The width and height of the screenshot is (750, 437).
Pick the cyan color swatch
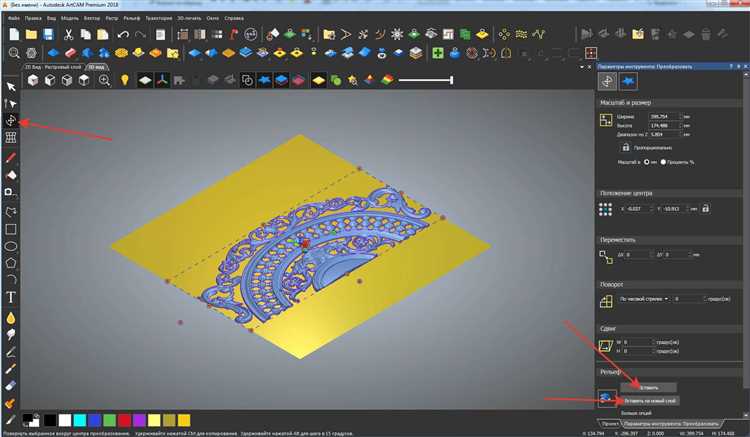click(x=80, y=420)
